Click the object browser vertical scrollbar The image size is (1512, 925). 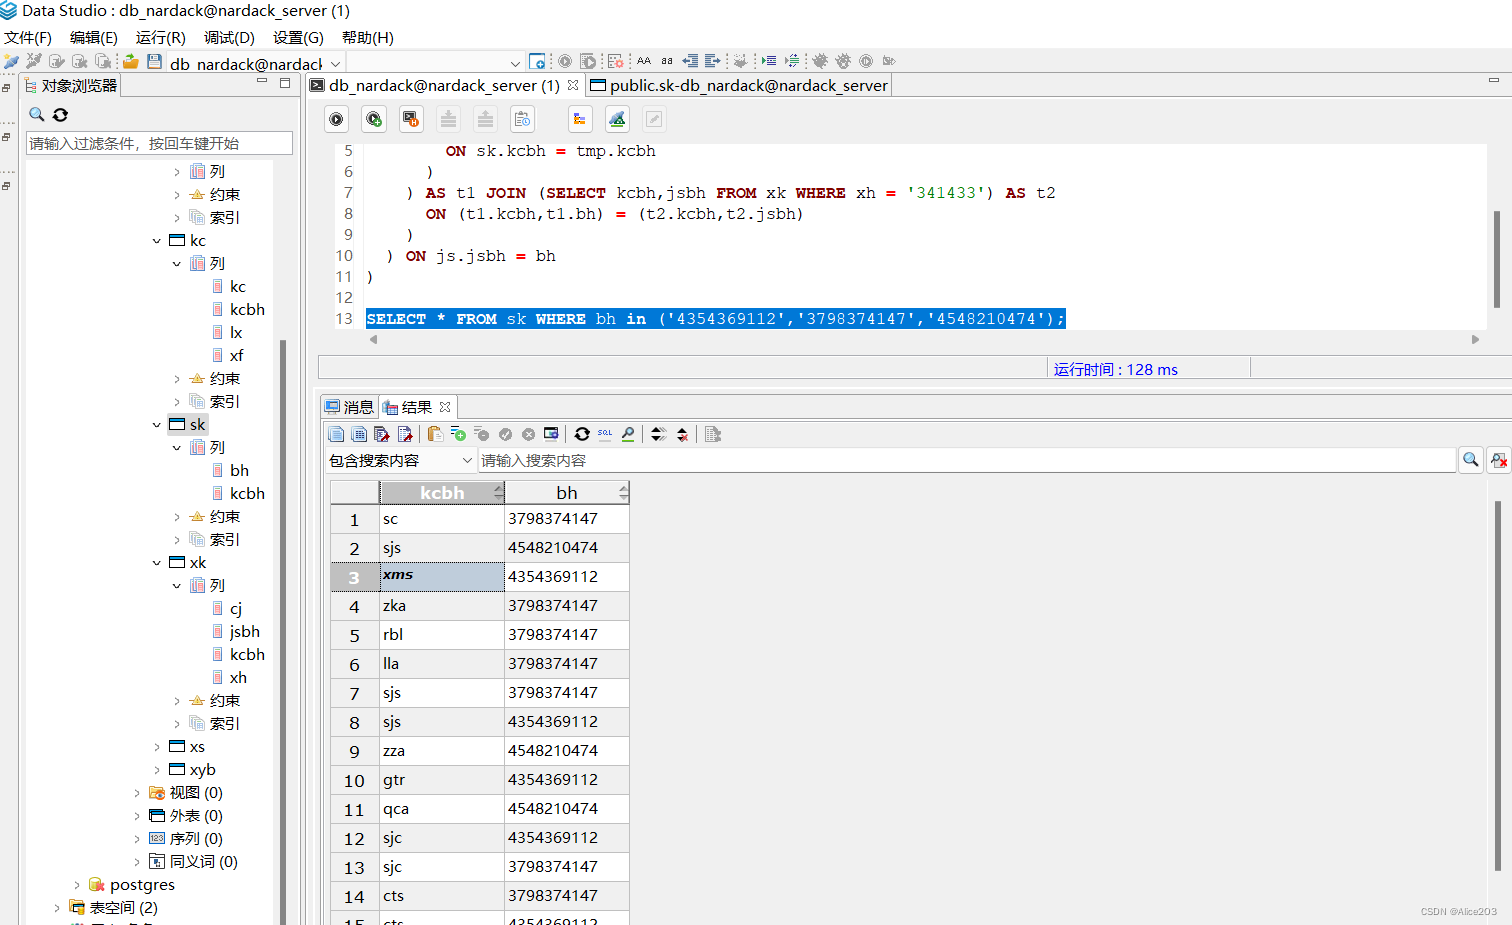point(283,632)
